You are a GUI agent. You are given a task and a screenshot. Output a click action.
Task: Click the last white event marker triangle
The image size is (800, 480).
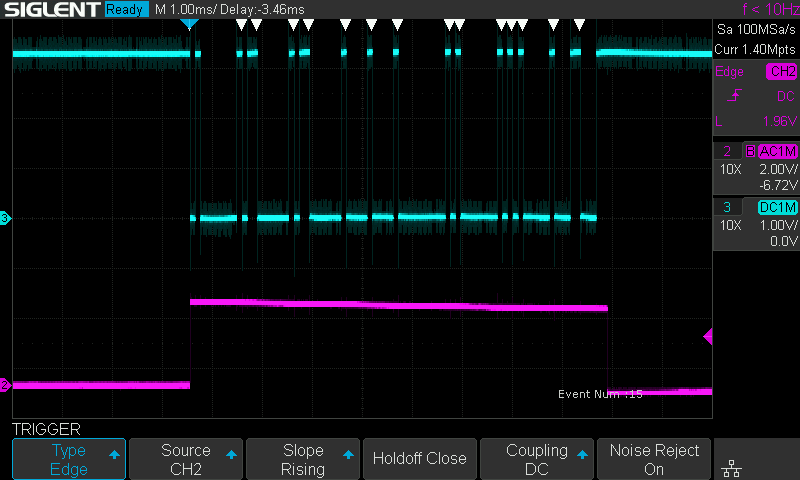[x=579, y=24]
